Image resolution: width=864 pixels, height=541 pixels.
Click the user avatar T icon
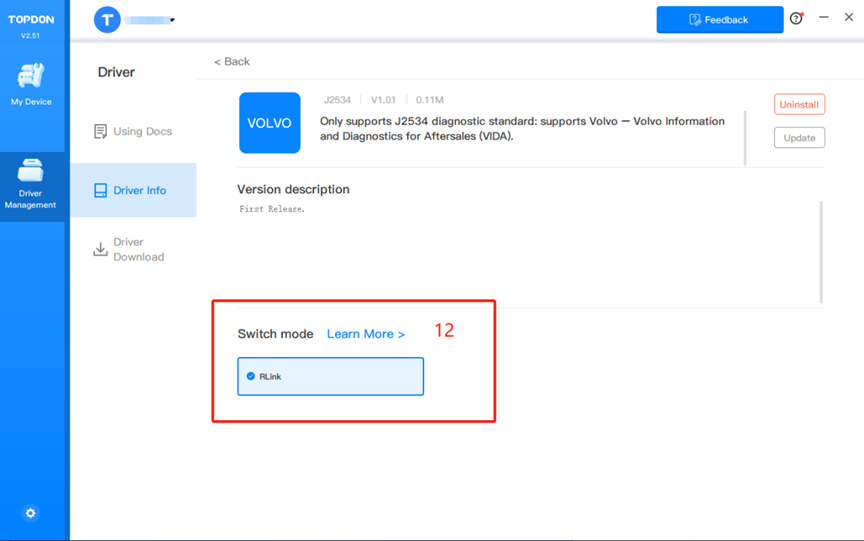pos(107,20)
